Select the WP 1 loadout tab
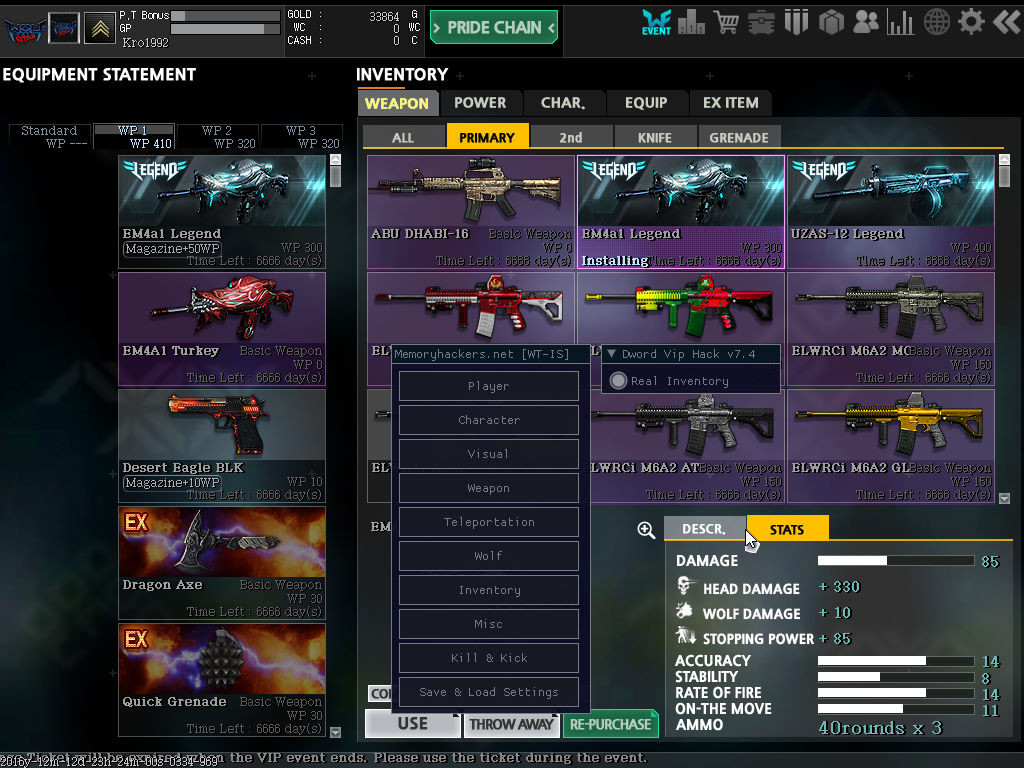 [x=134, y=136]
